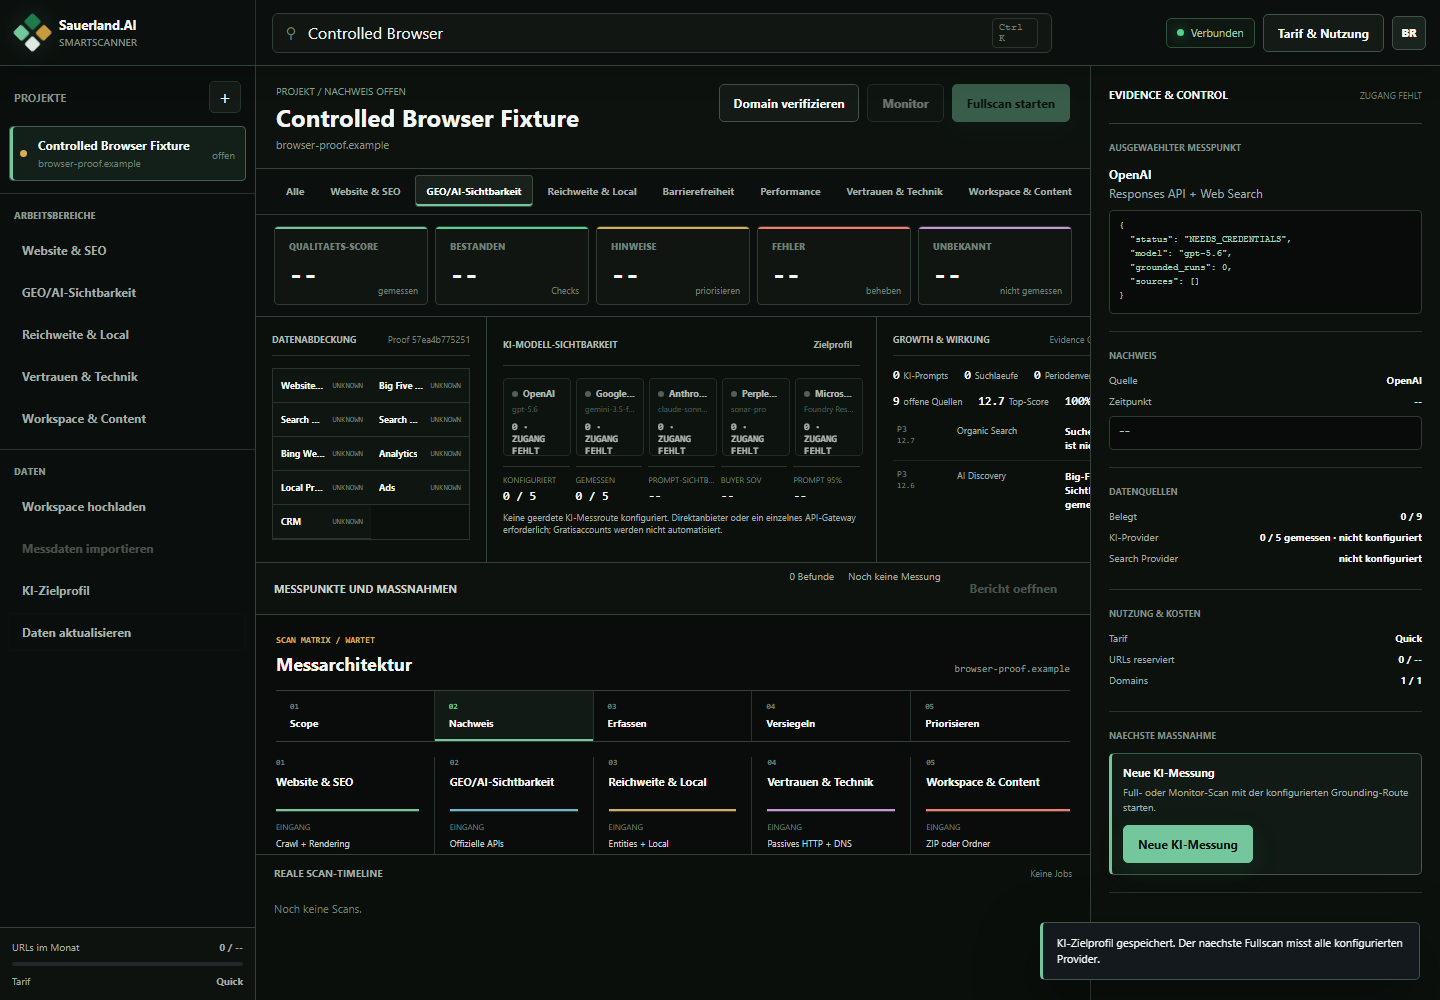Viewport: 1440px width, 1000px height.
Task: Add a new project with the plus button
Action: pos(225,98)
